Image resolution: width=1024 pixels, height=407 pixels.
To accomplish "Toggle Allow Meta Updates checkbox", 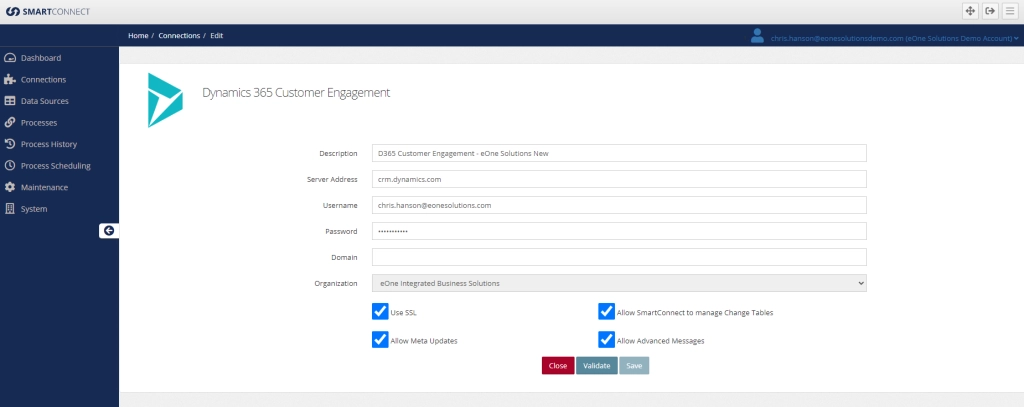I will click(380, 340).
